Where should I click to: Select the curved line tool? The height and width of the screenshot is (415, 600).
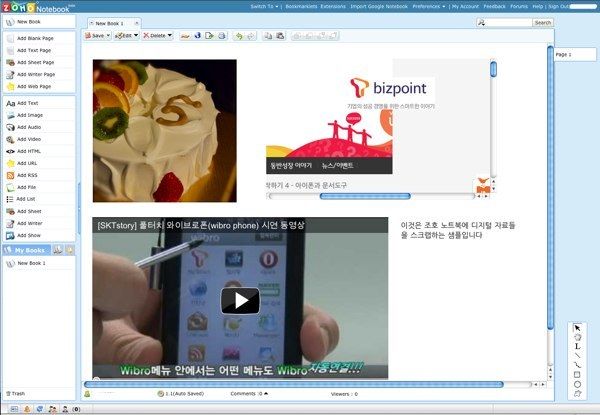(x=577, y=365)
